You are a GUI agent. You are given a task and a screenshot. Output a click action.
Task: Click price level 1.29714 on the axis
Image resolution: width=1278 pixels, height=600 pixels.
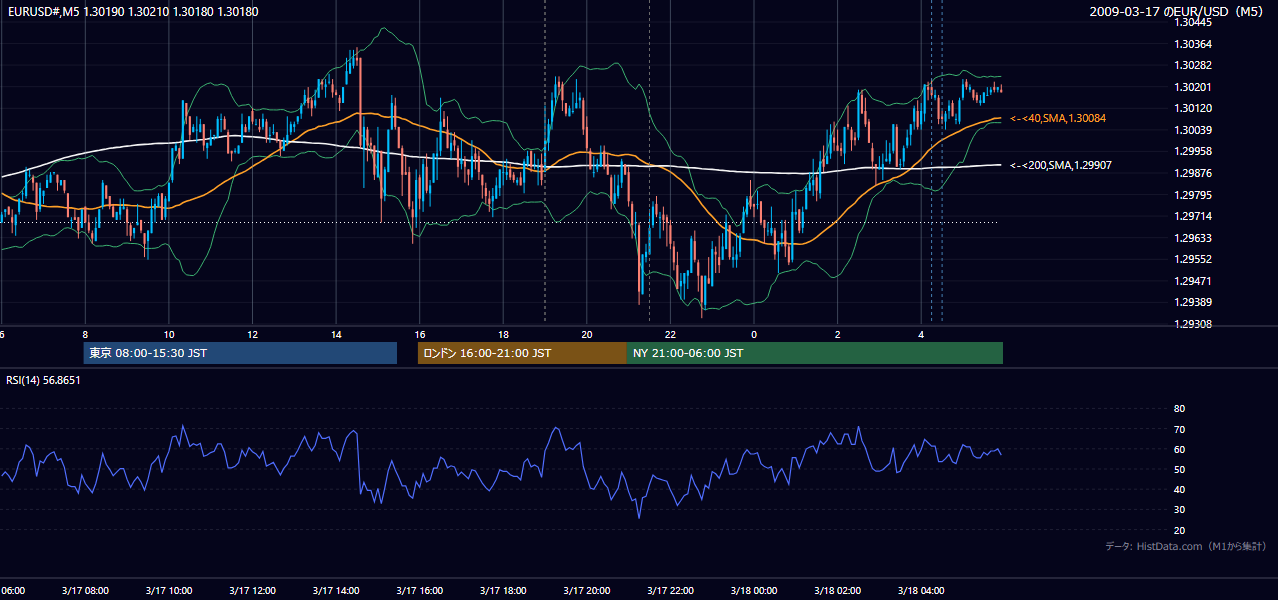point(1195,216)
